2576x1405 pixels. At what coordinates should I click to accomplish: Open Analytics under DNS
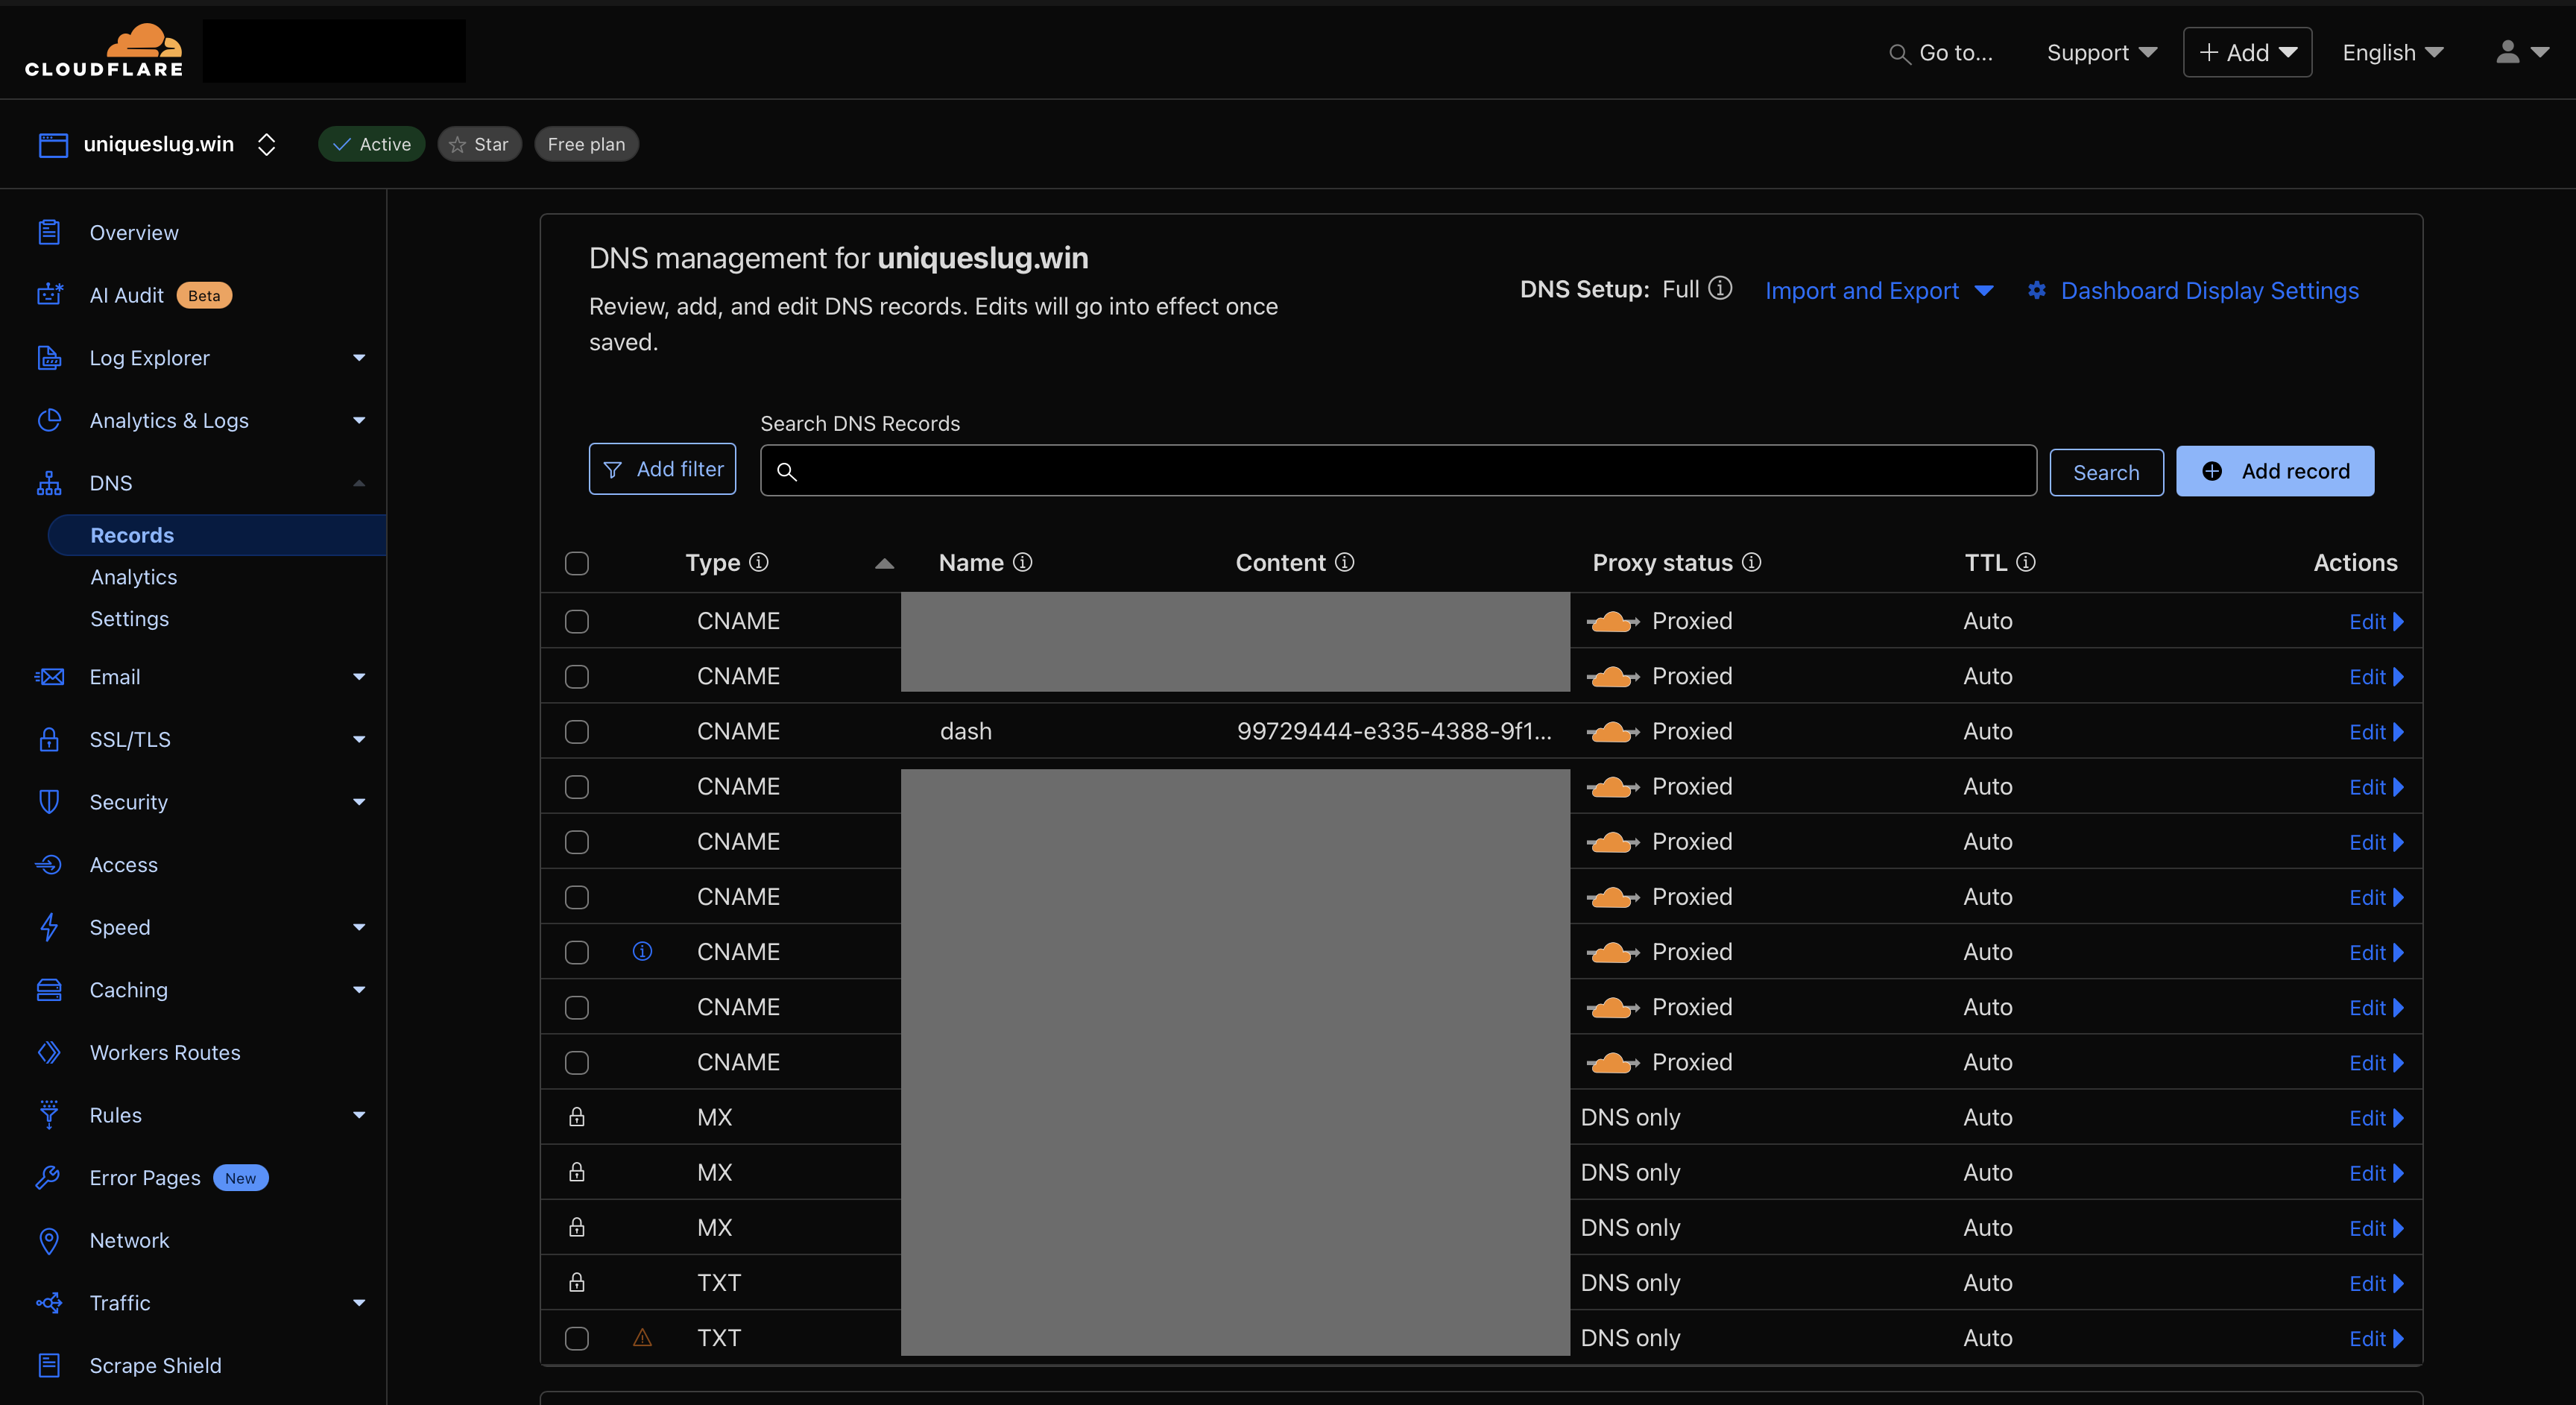[134, 577]
